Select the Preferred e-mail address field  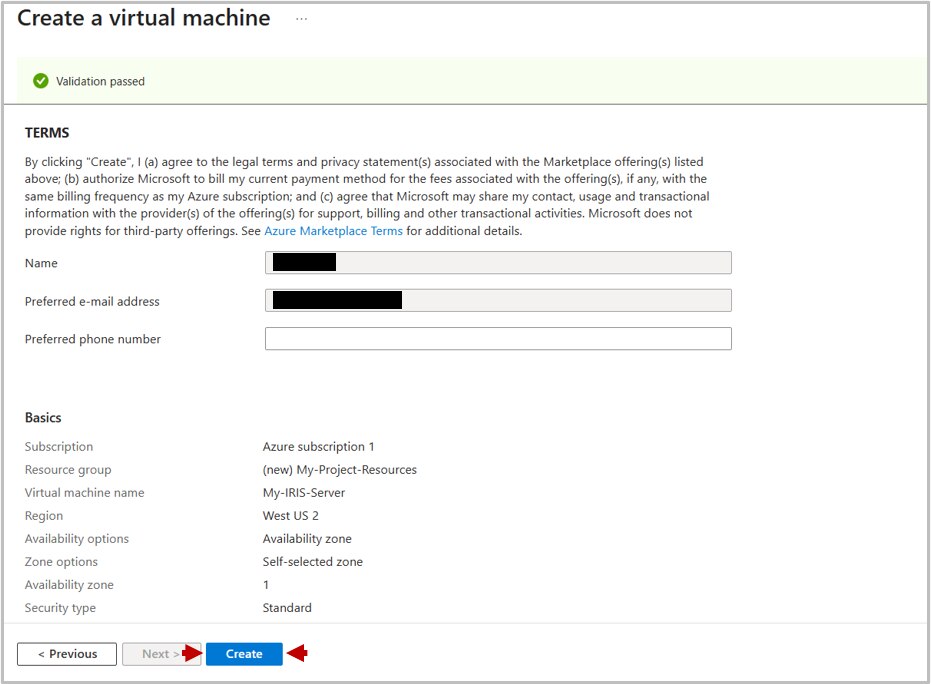(497, 300)
